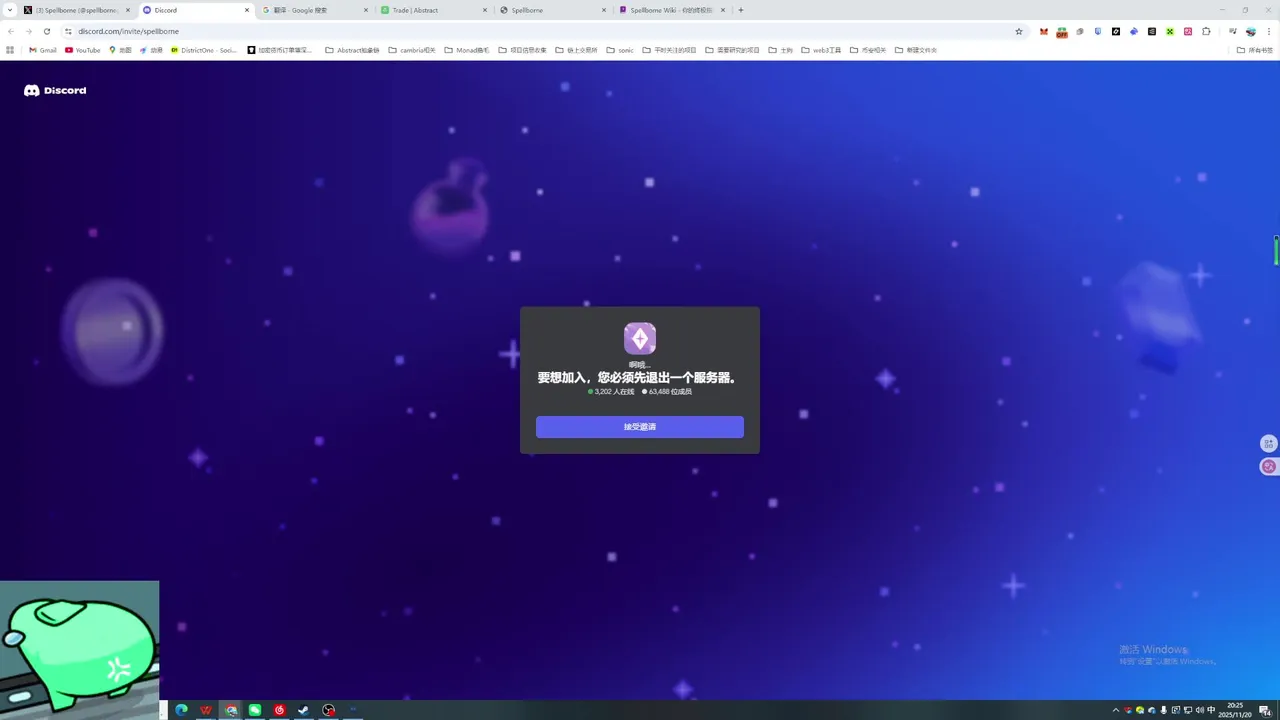
Task: Open the WPS app in taskbar
Action: 206,710
